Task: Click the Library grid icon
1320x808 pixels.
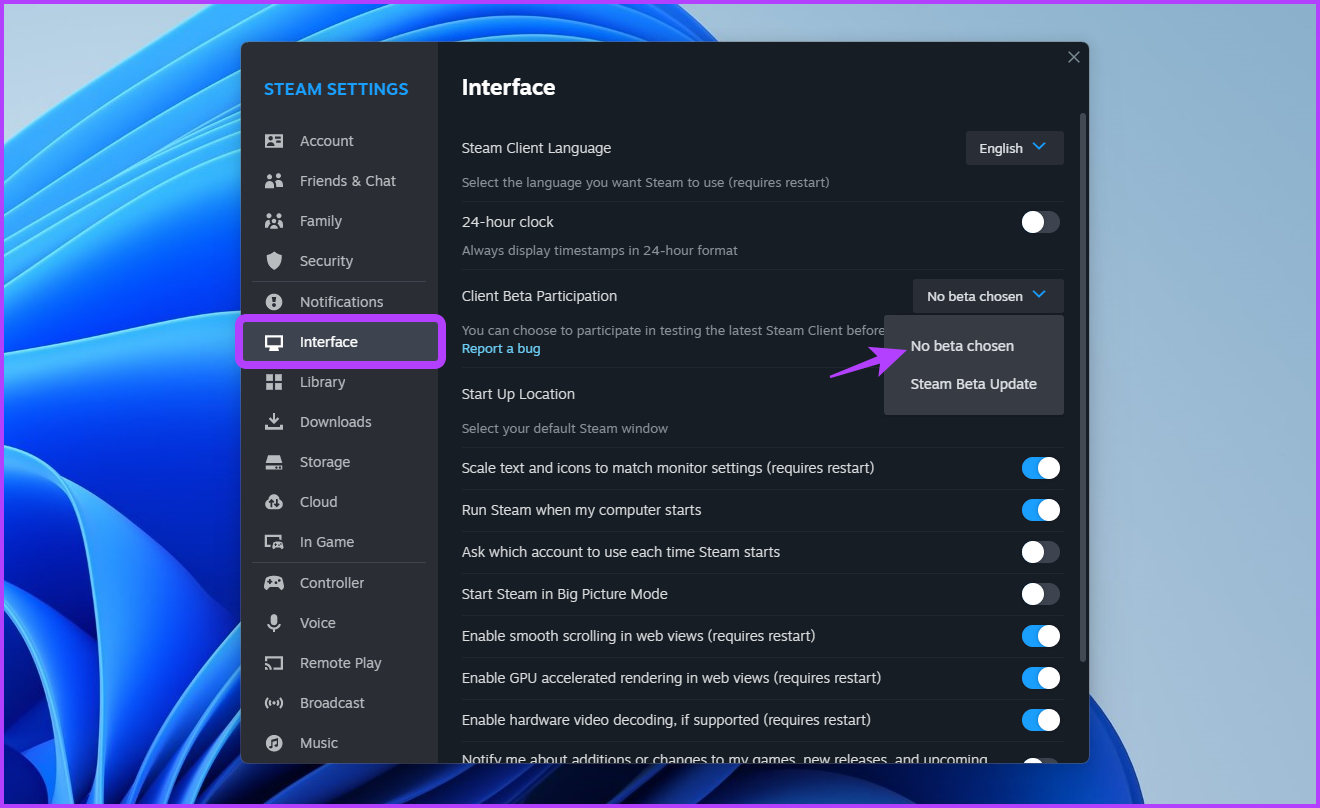Action: point(274,382)
